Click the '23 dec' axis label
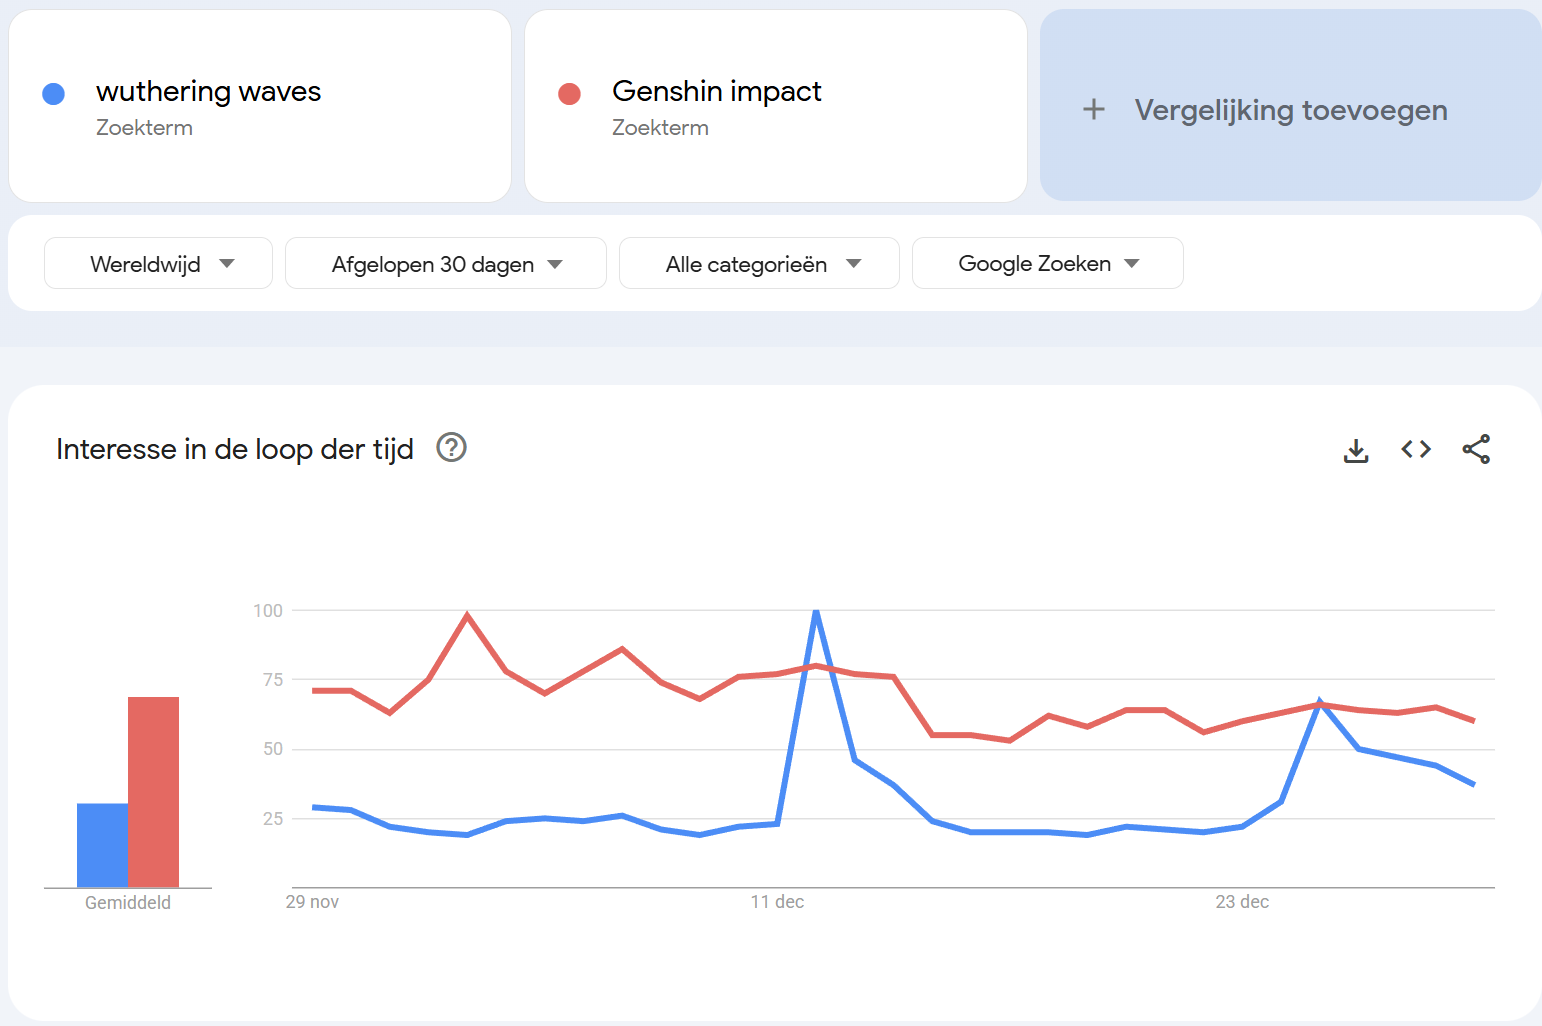Viewport: 1542px width, 1026px height. [1242, 902]
